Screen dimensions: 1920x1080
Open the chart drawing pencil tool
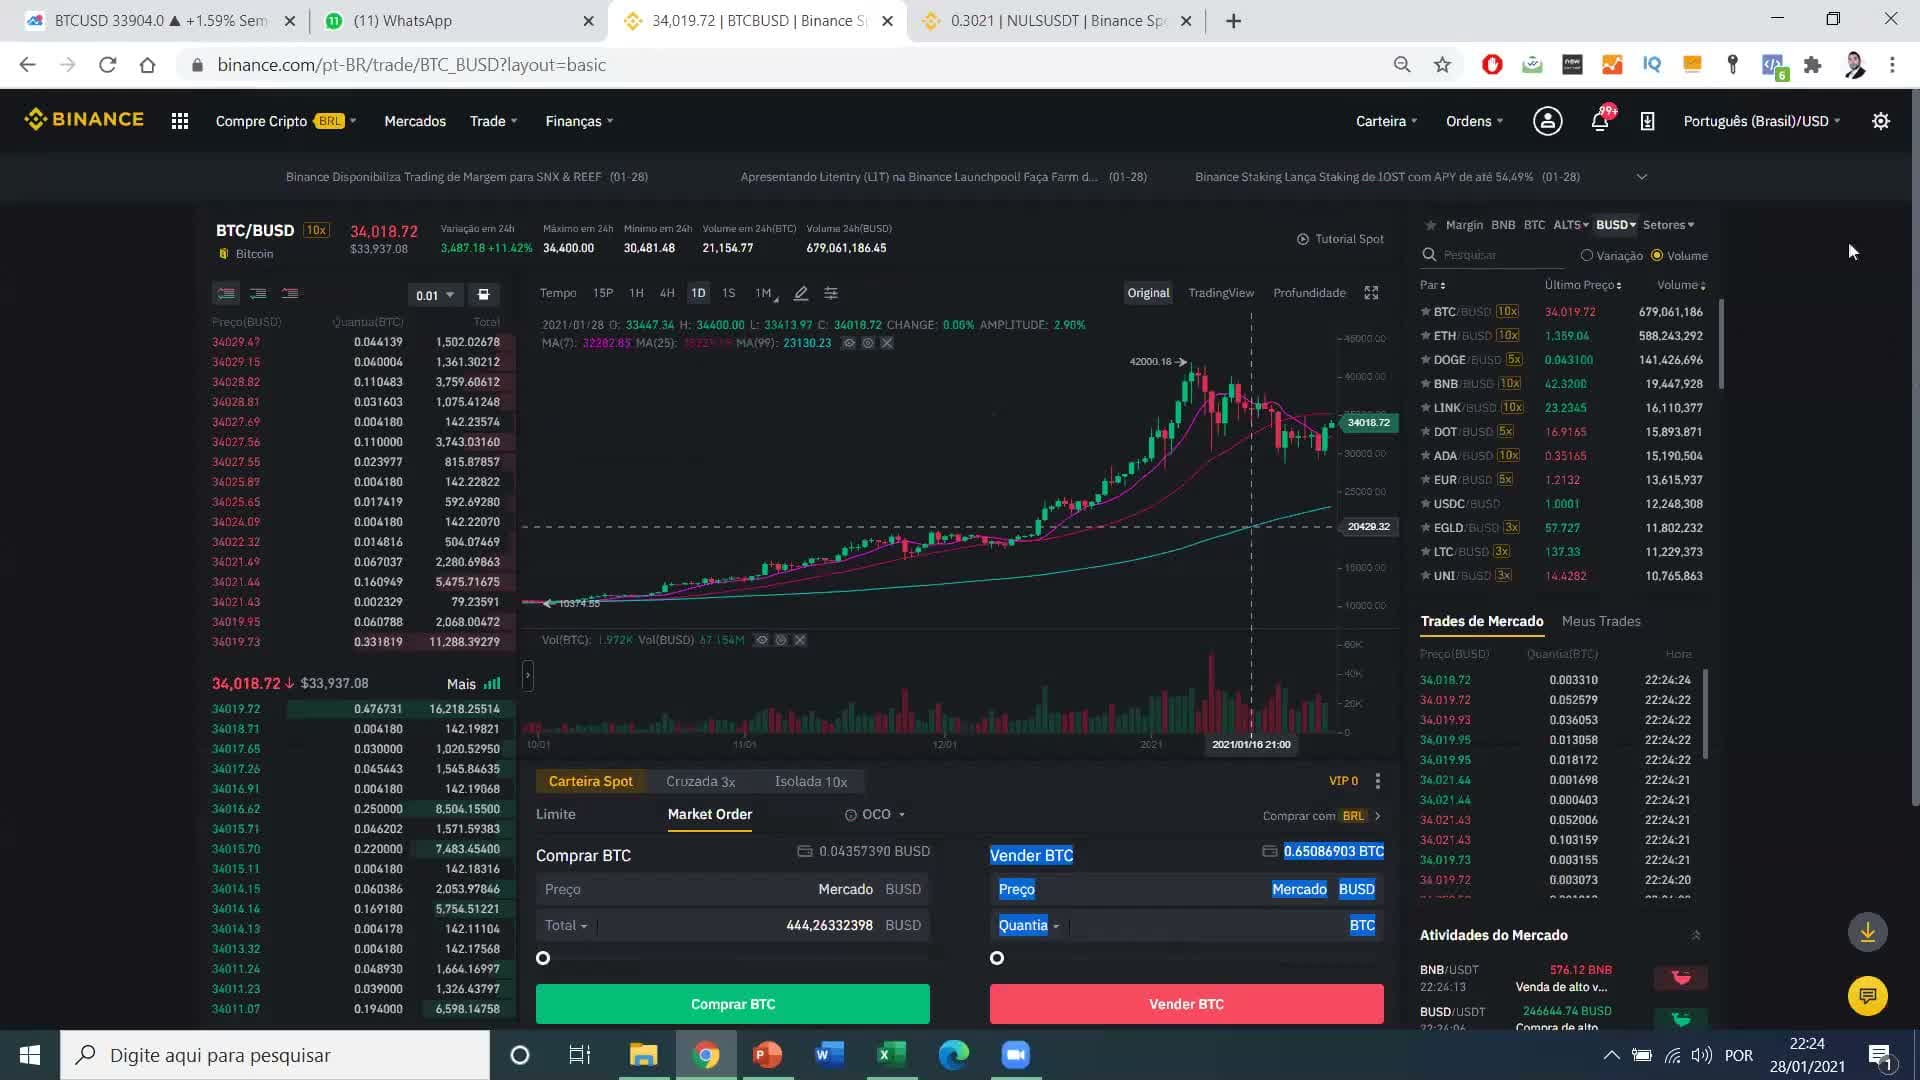[x=801, y=293]
